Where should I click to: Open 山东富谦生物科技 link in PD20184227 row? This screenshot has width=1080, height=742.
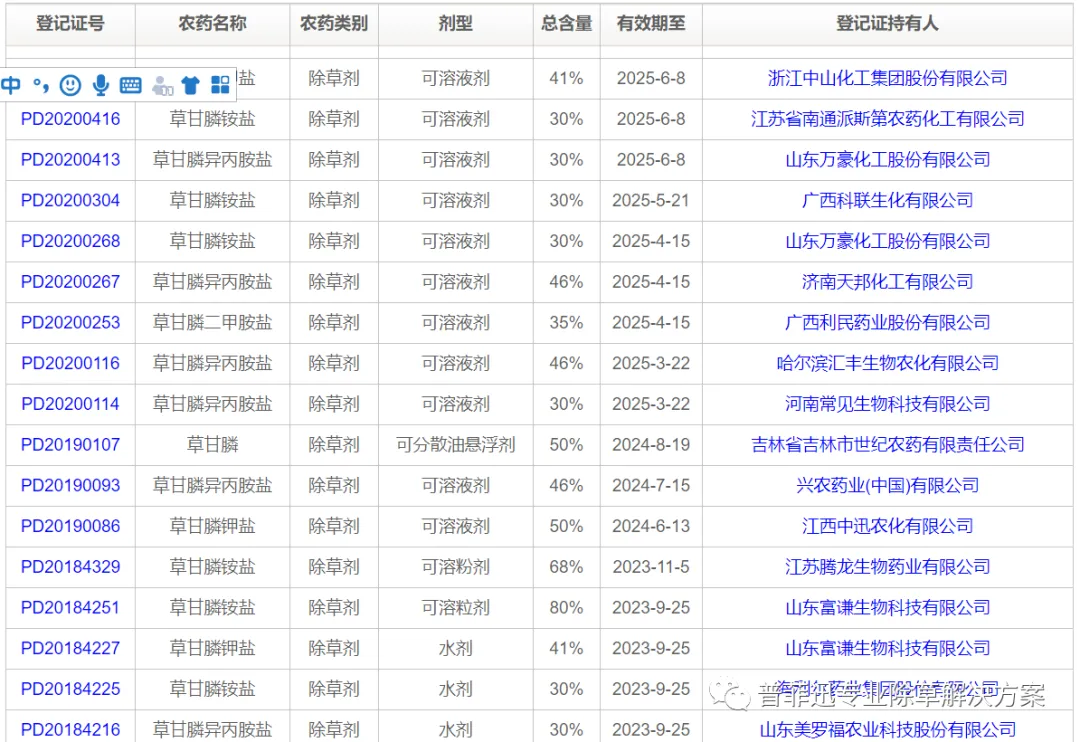point(887,648)
